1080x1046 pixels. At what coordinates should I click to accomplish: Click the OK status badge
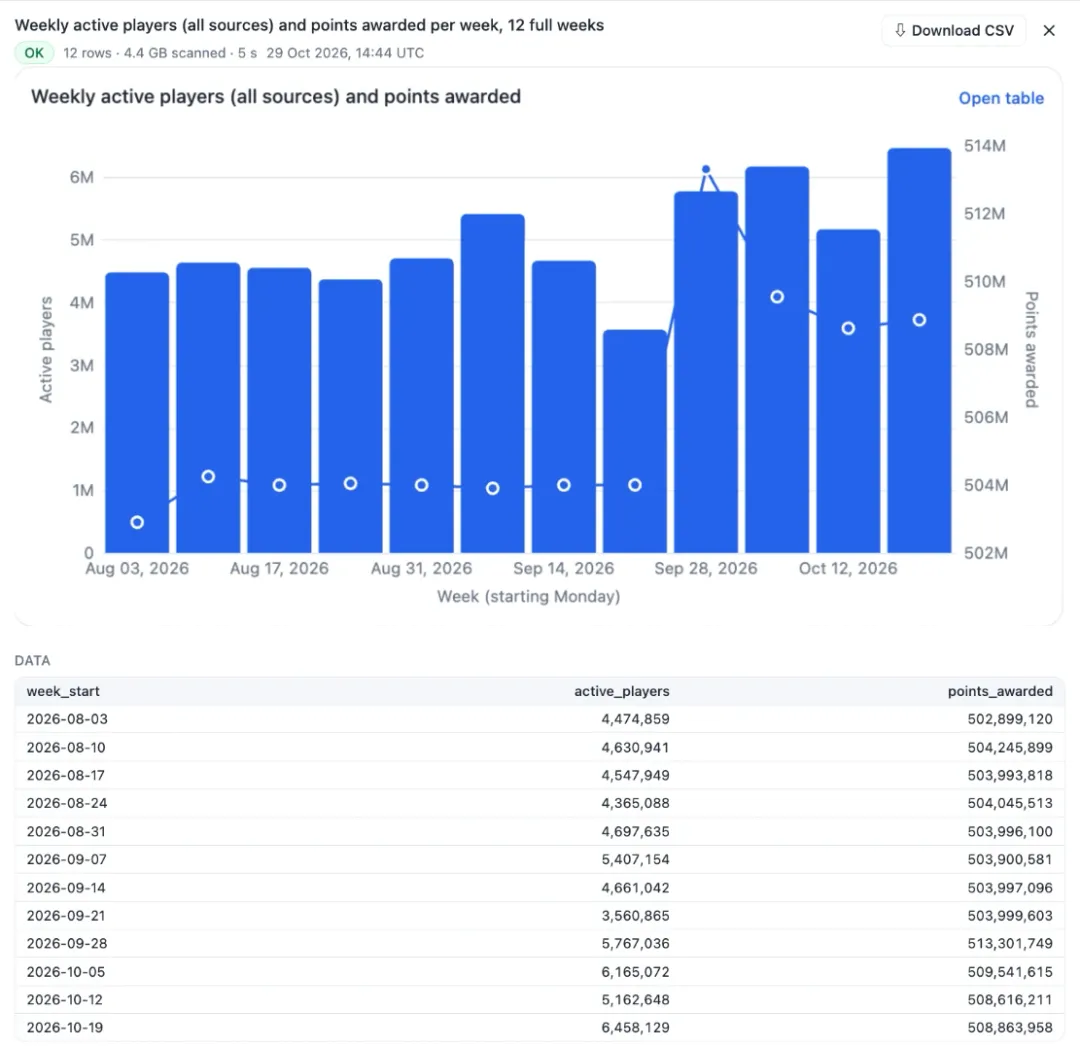pos(34,53)
